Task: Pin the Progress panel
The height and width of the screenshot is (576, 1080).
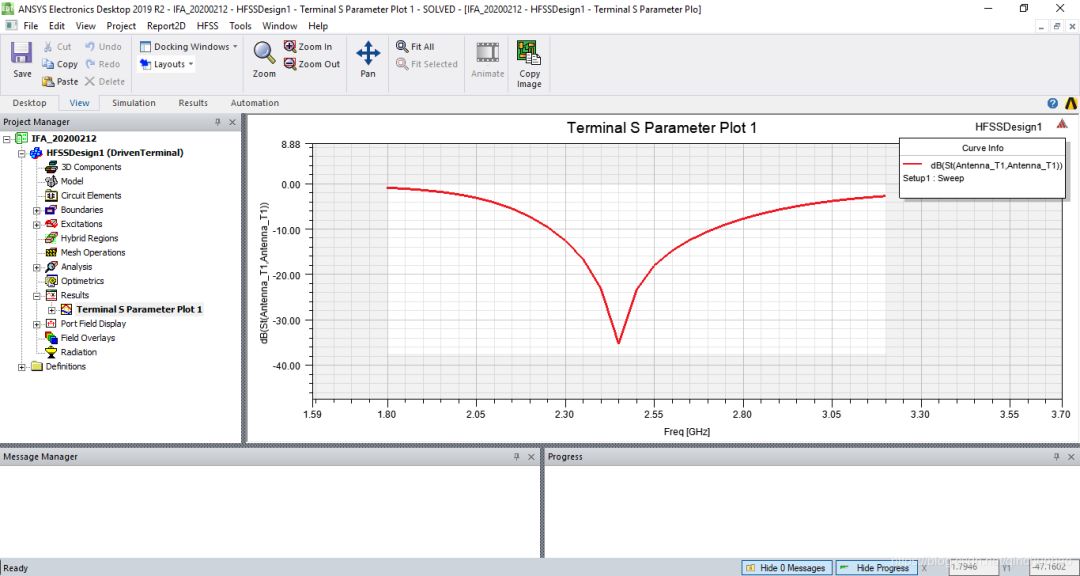Action: [1056, 457]
